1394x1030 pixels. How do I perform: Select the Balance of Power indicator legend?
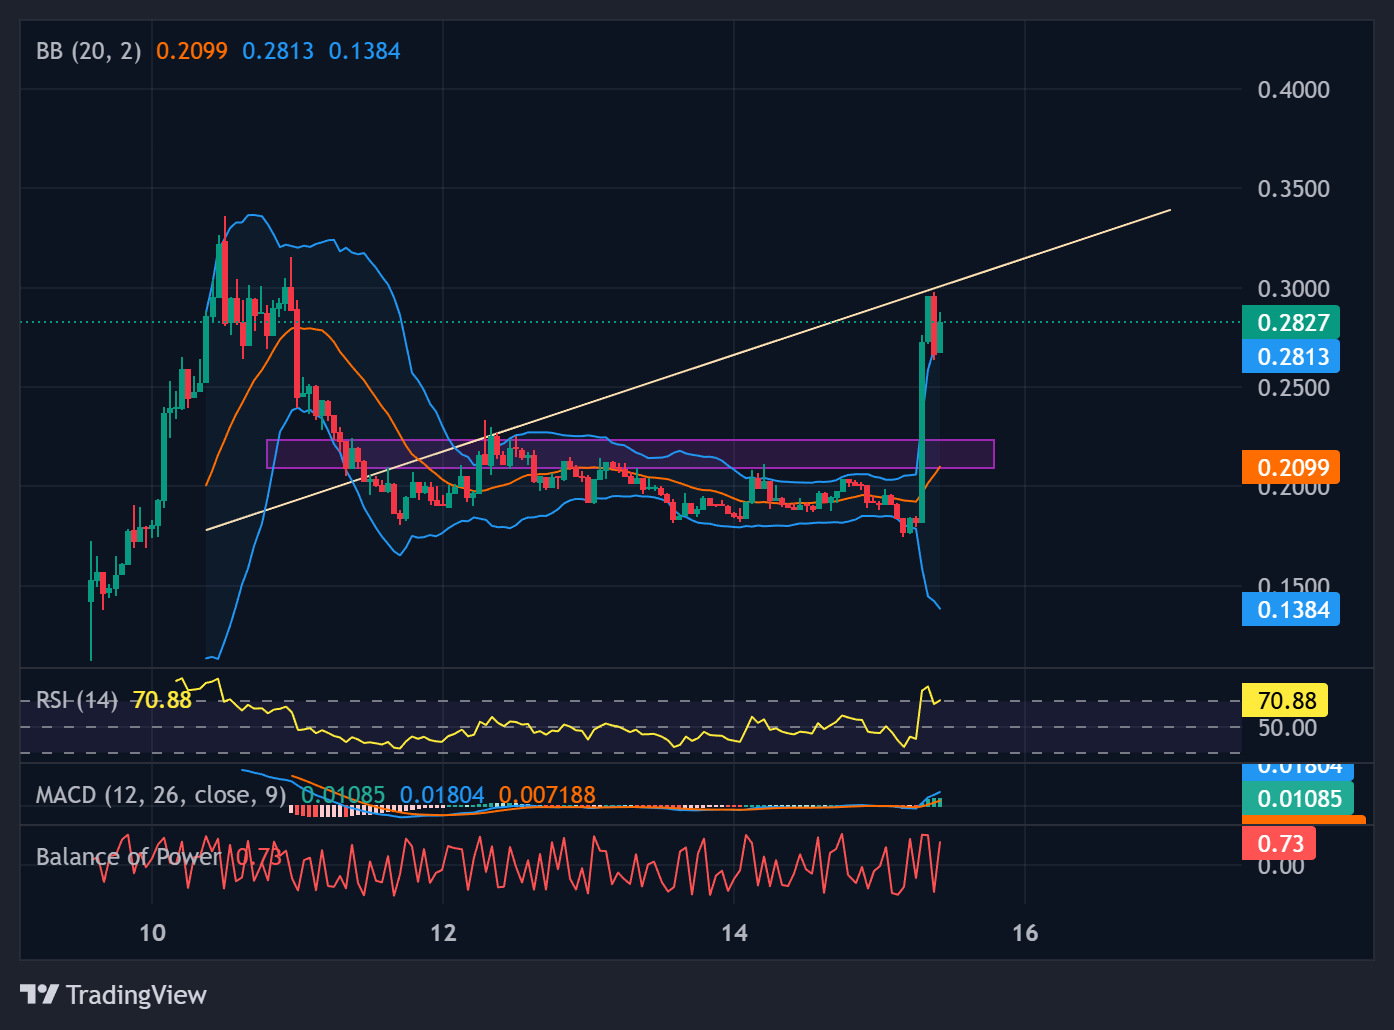coord(128,856)
